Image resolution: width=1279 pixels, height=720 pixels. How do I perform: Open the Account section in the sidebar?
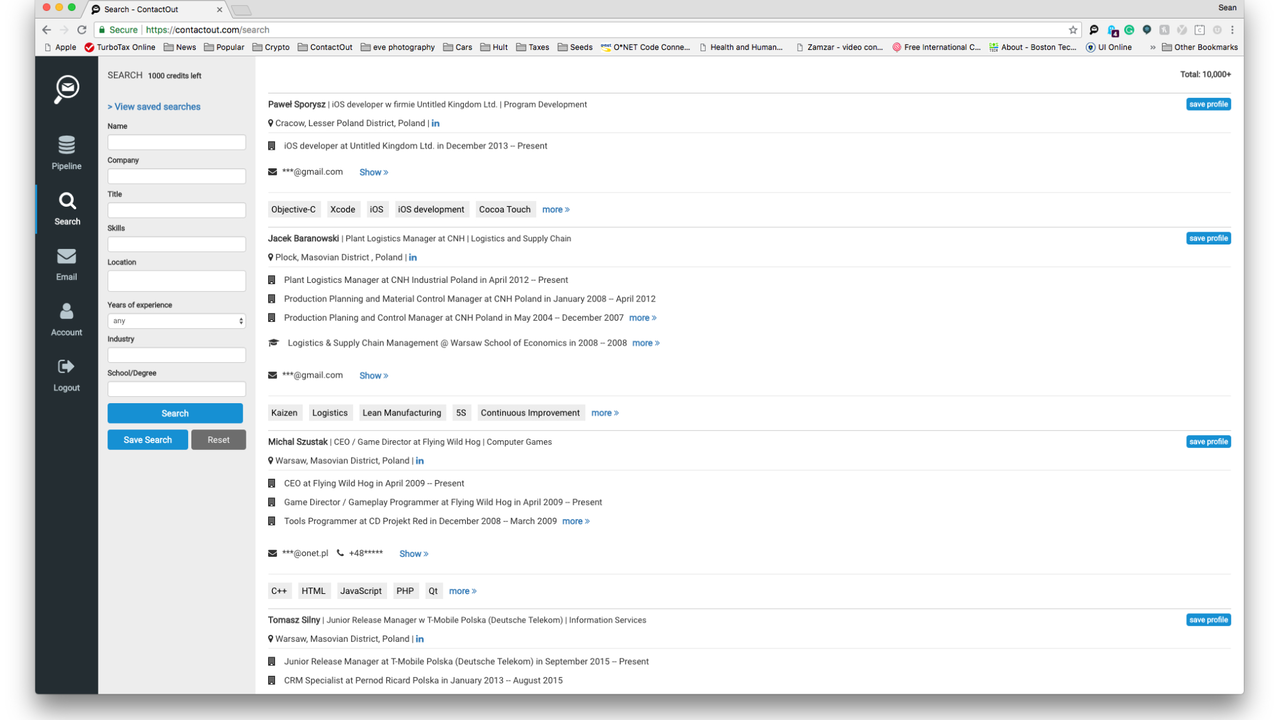pyautogui.click(x=66, y=318)
